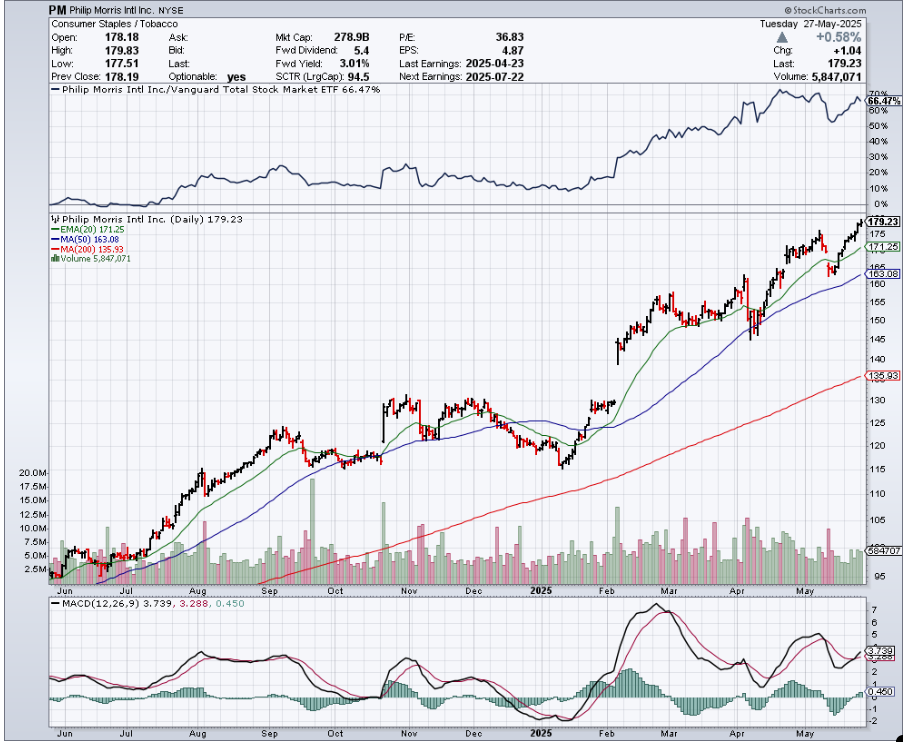The height and width of the screenshot is (742, 903).
Task: Click the 20.0M volume axis label
Action: 32,473
